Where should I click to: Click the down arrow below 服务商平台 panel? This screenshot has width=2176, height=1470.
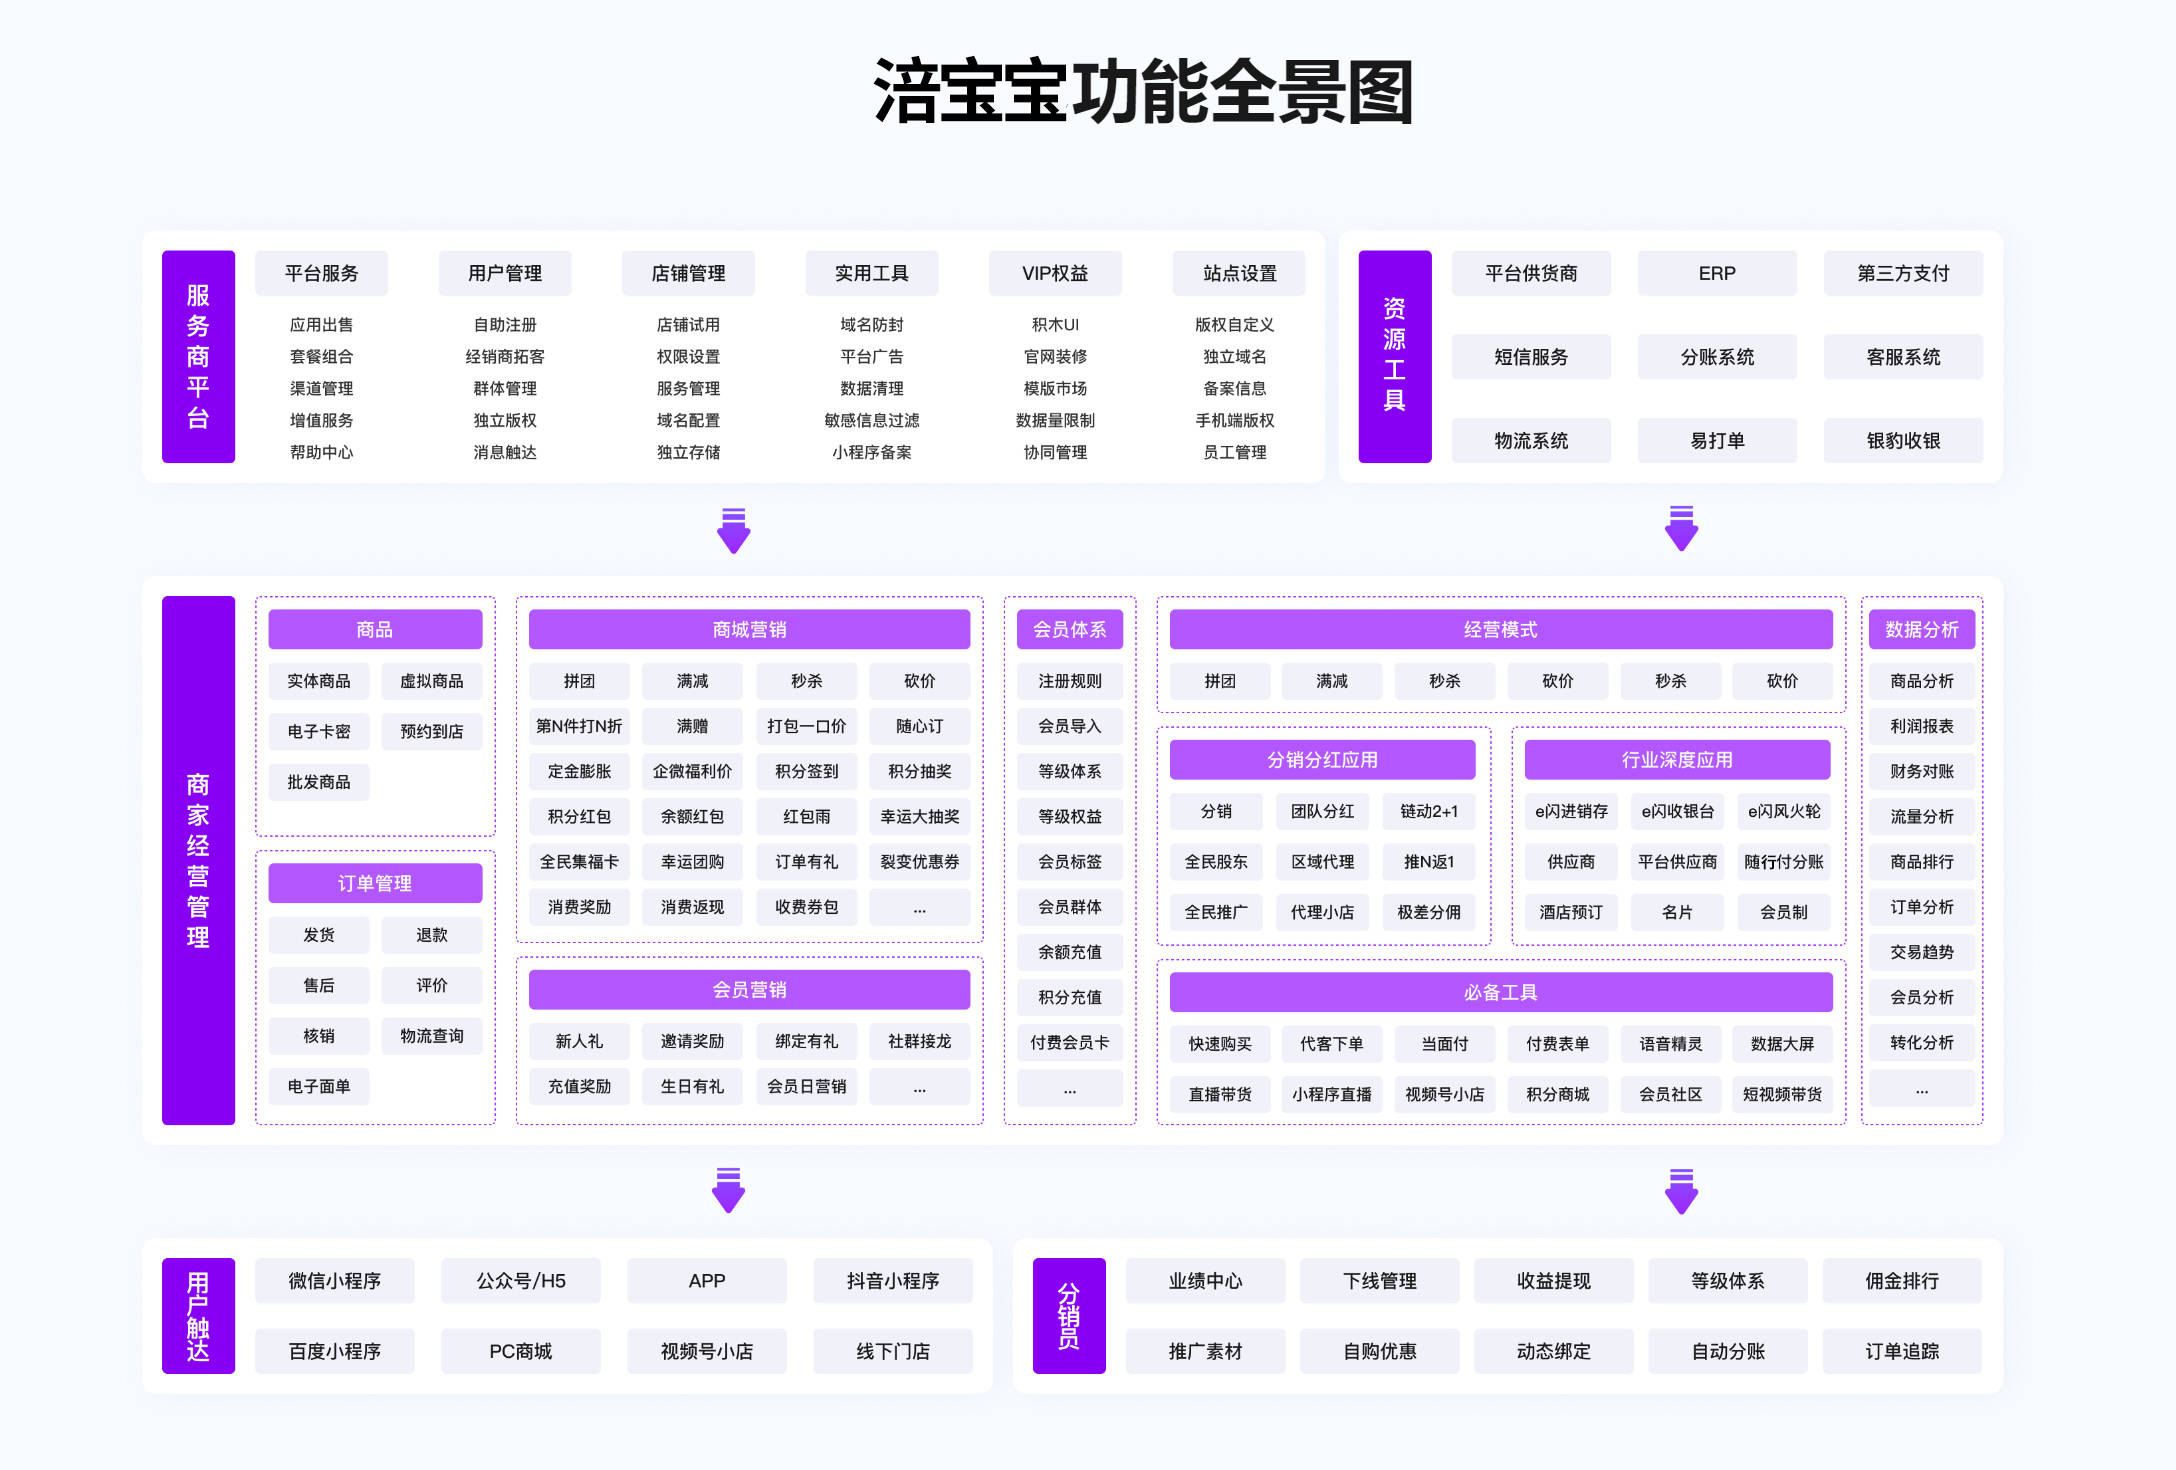click(x=733, y=531)
